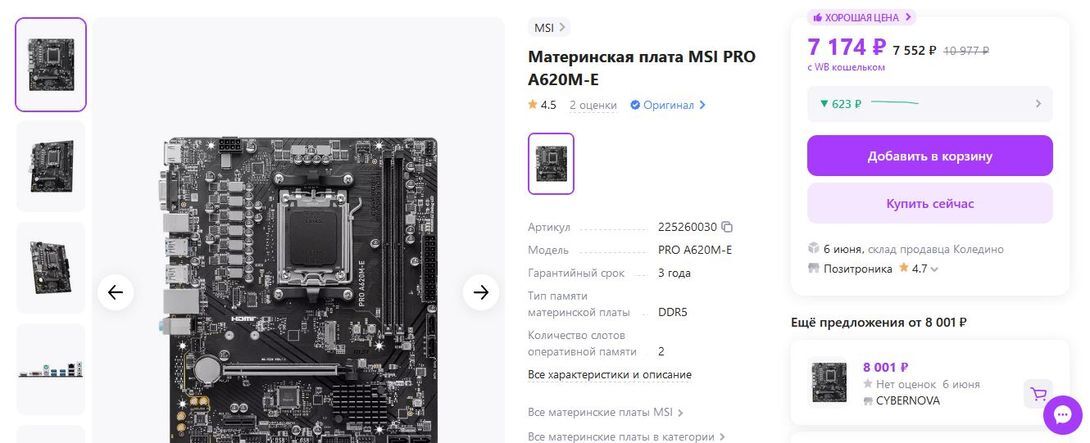Viewport: 1090px width, 443px height.
Task: Click the next image arrow
Action: [481, 293]
